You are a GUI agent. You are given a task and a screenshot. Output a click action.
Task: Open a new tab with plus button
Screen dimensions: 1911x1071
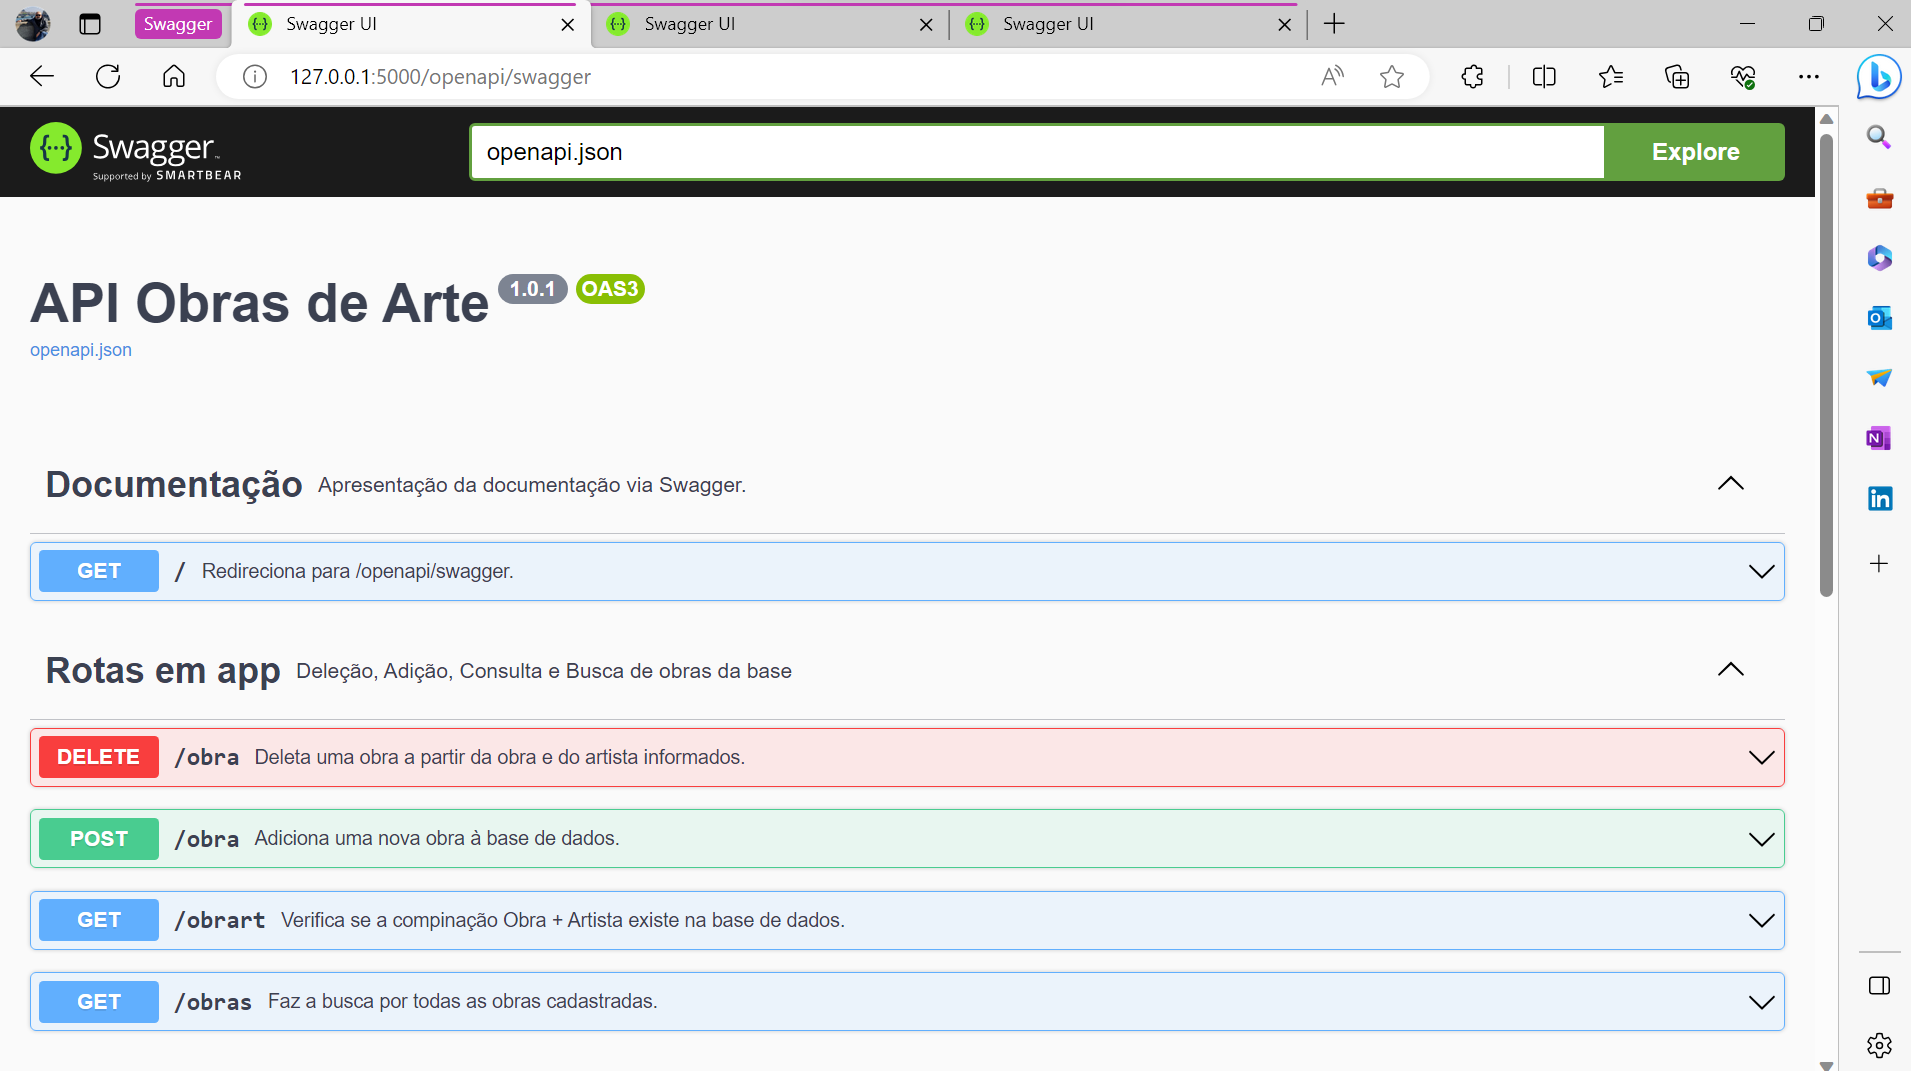1334,24
